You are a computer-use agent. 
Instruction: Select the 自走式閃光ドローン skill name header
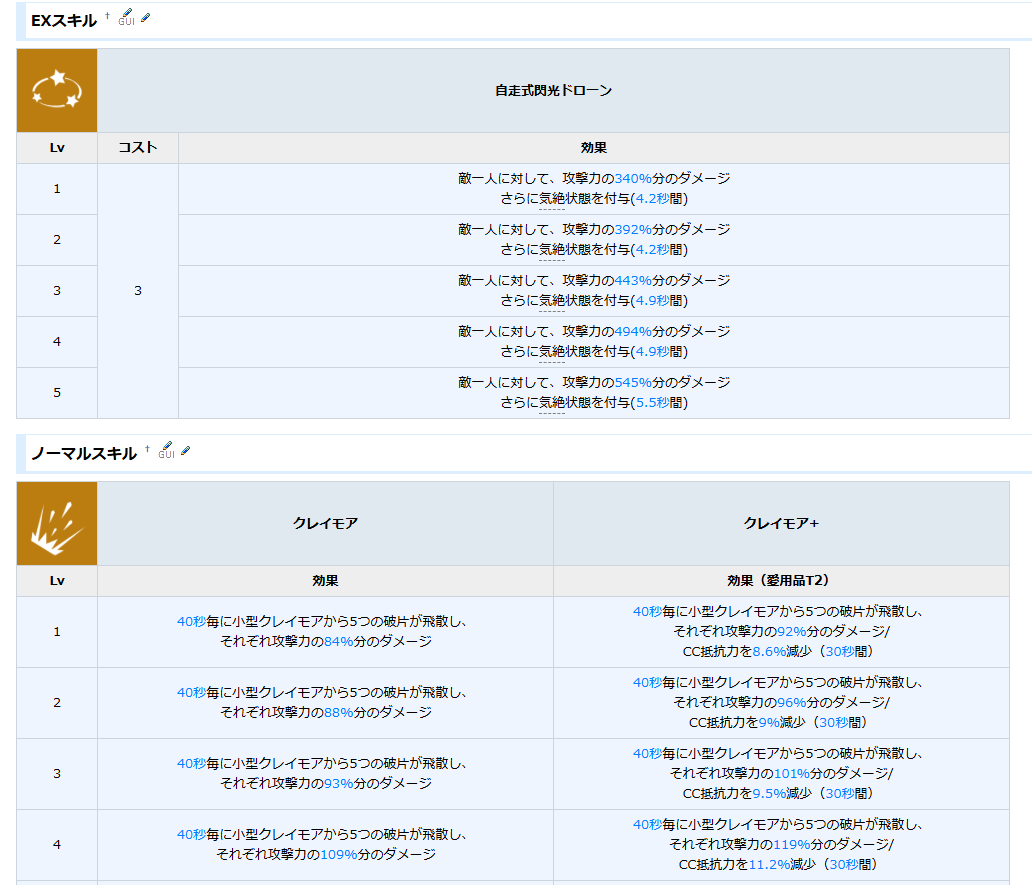pos(554,91)
